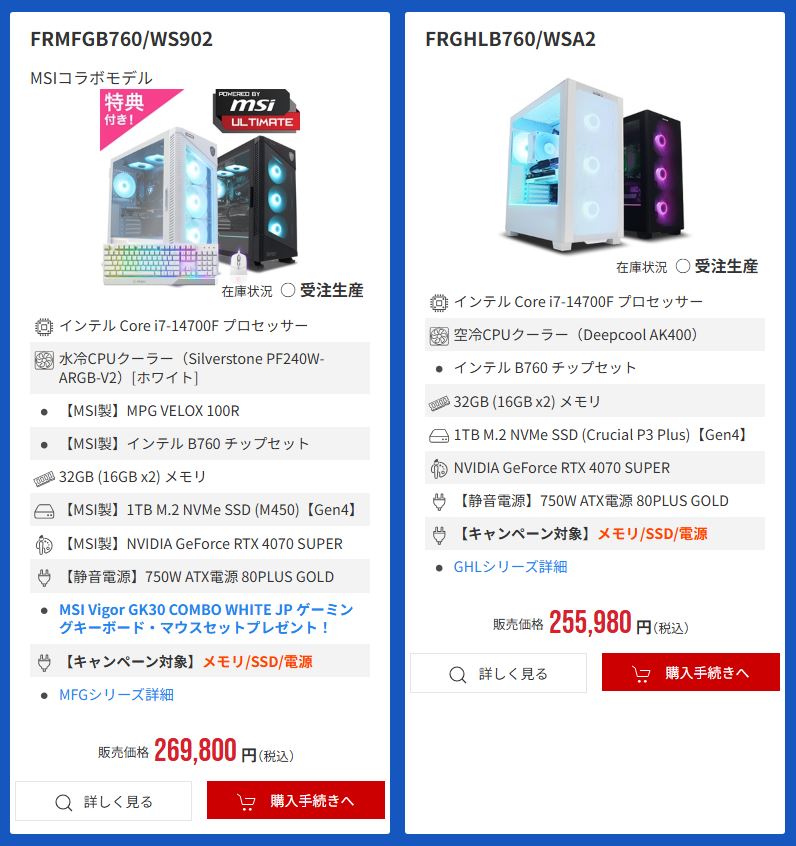The image size is (796, 846).
Task: Click the MSI collaboration PC product image
Action: click(x=201, y=187)
